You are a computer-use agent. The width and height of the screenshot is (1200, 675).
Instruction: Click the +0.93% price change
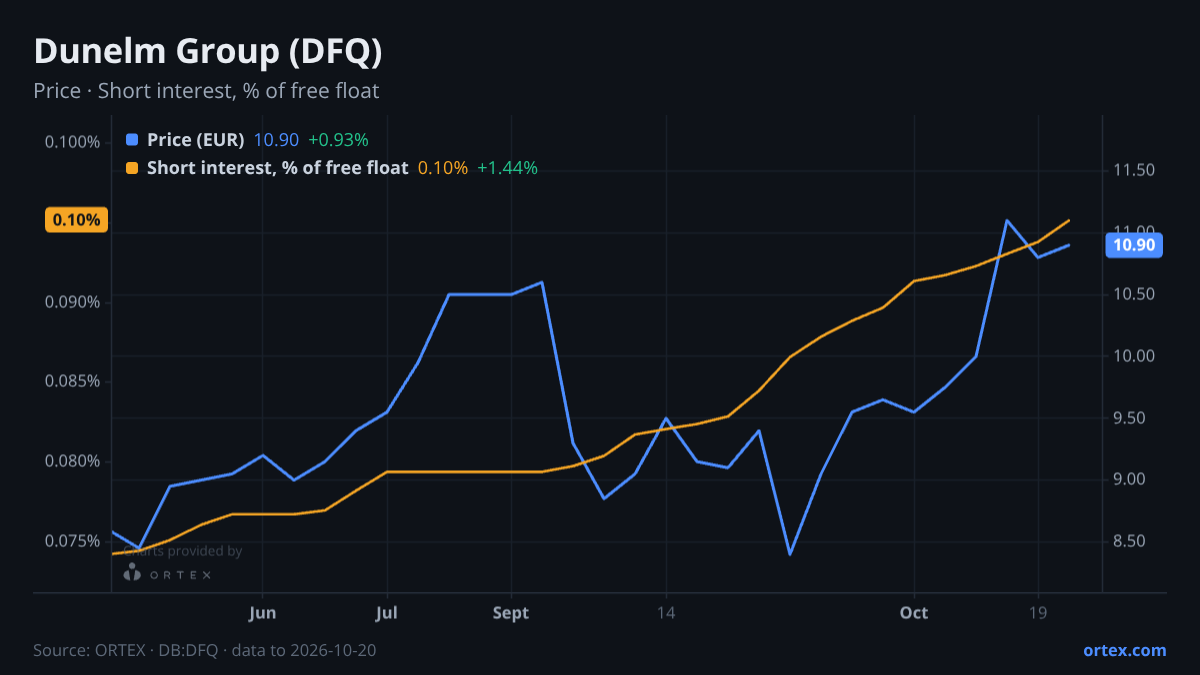(x=338, y=140)
